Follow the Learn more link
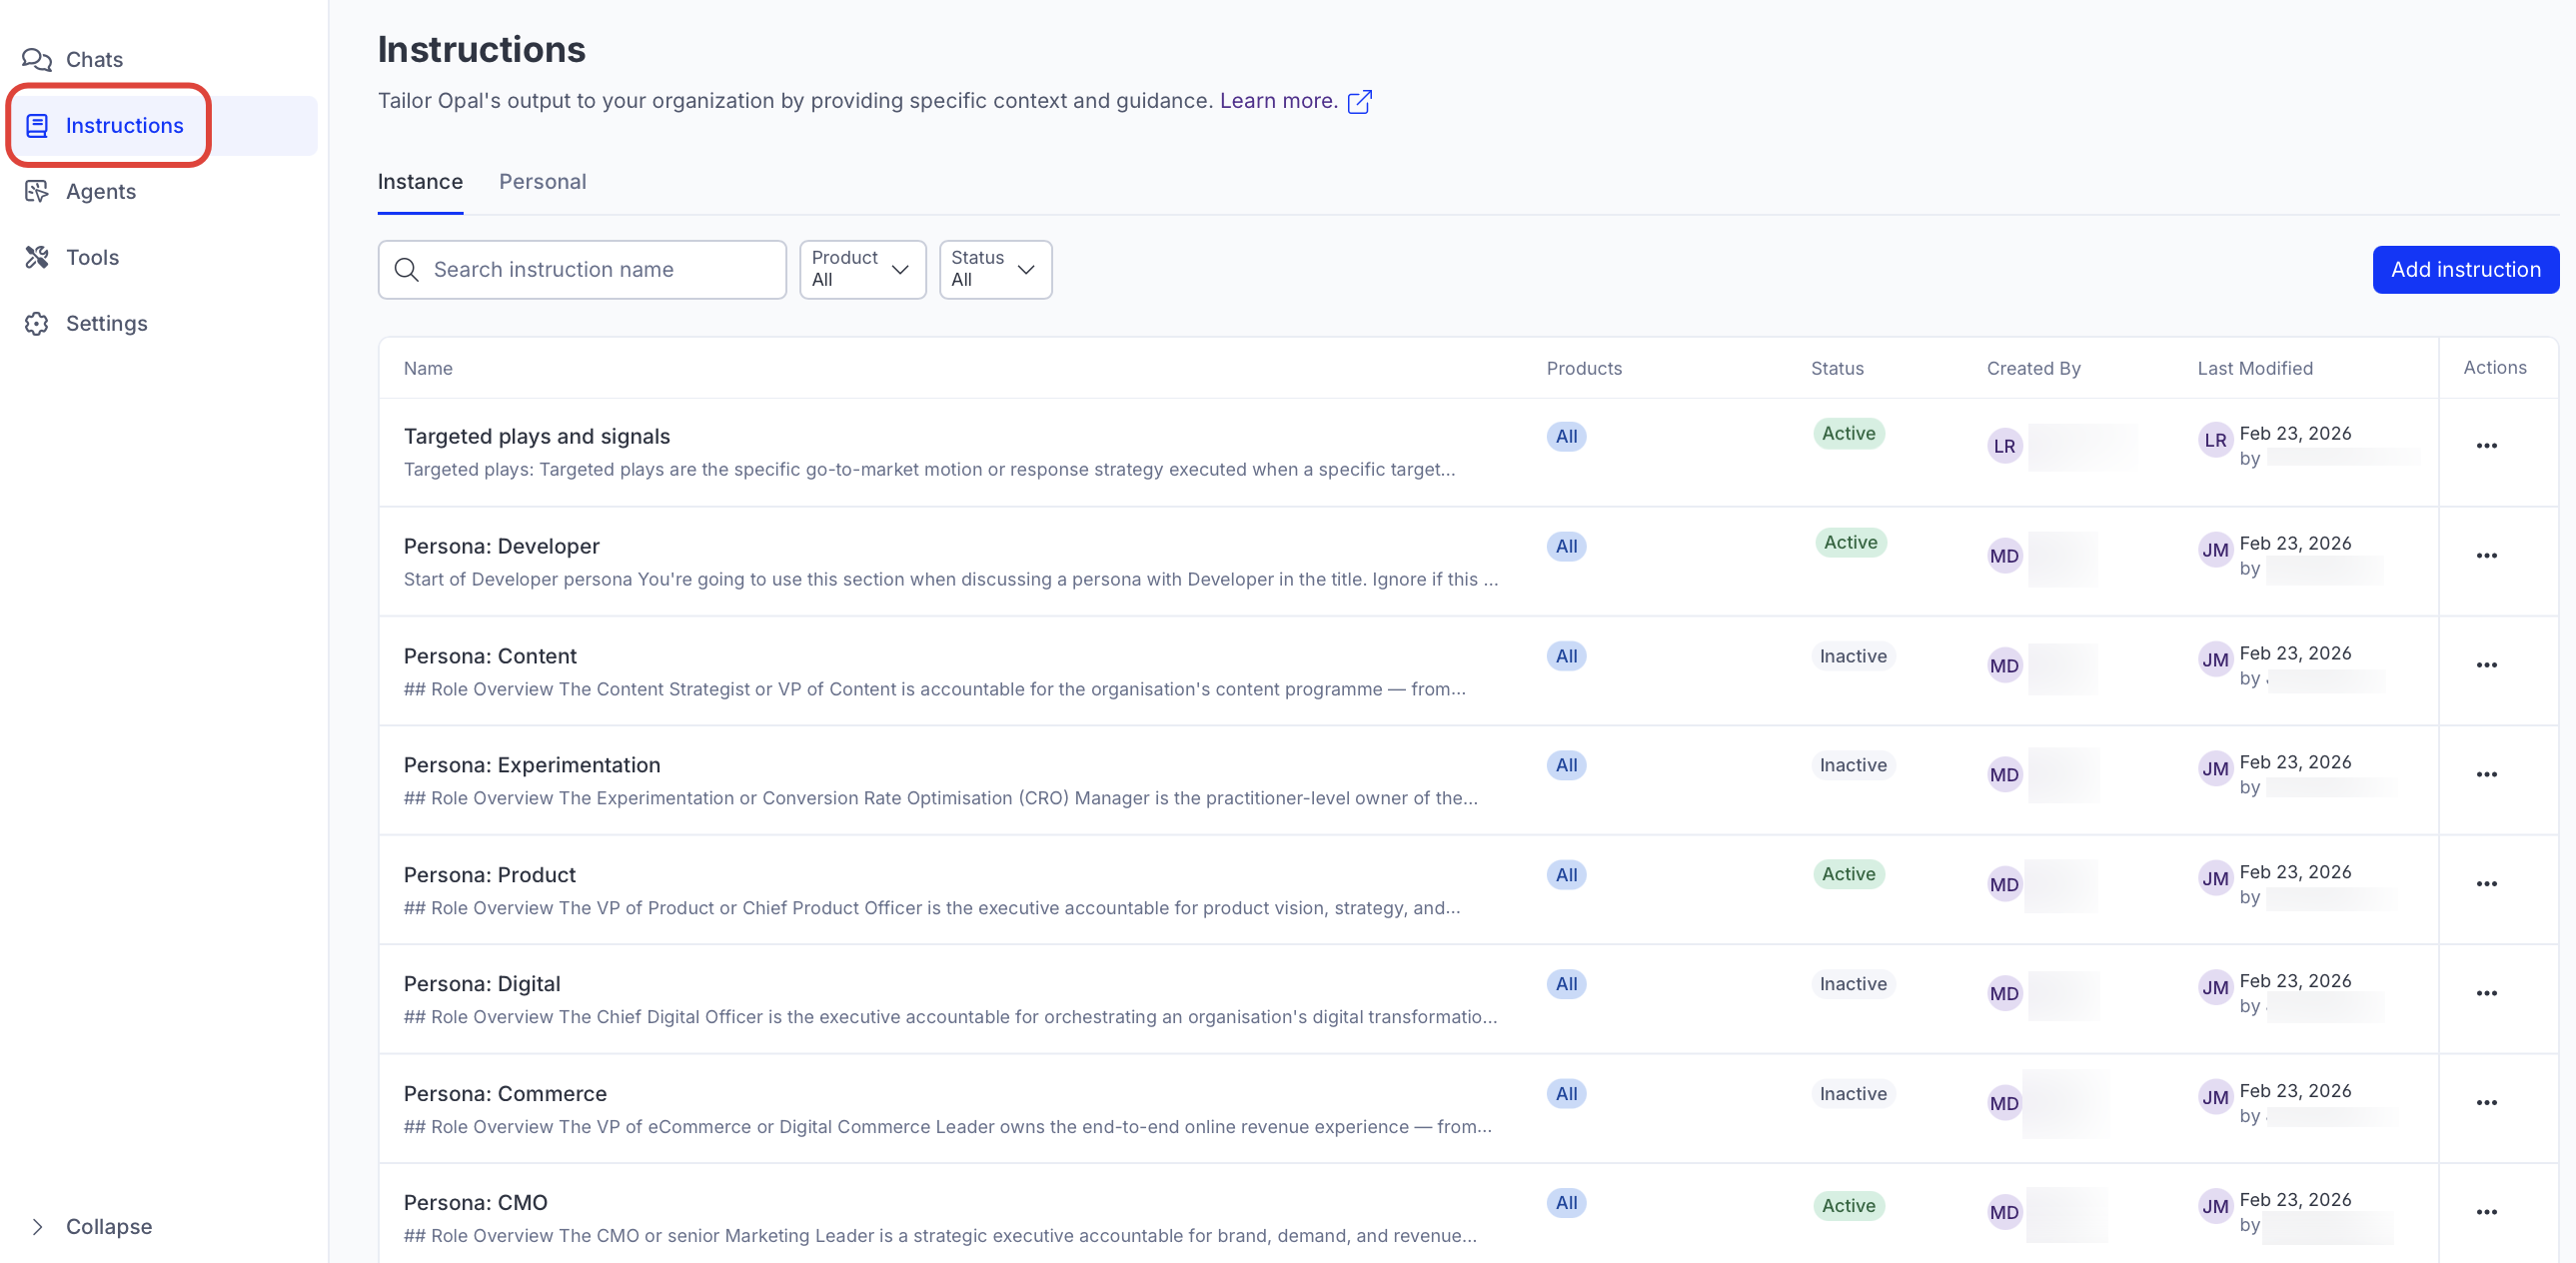This screenshot has height=1263, width=2576. 1278,101
